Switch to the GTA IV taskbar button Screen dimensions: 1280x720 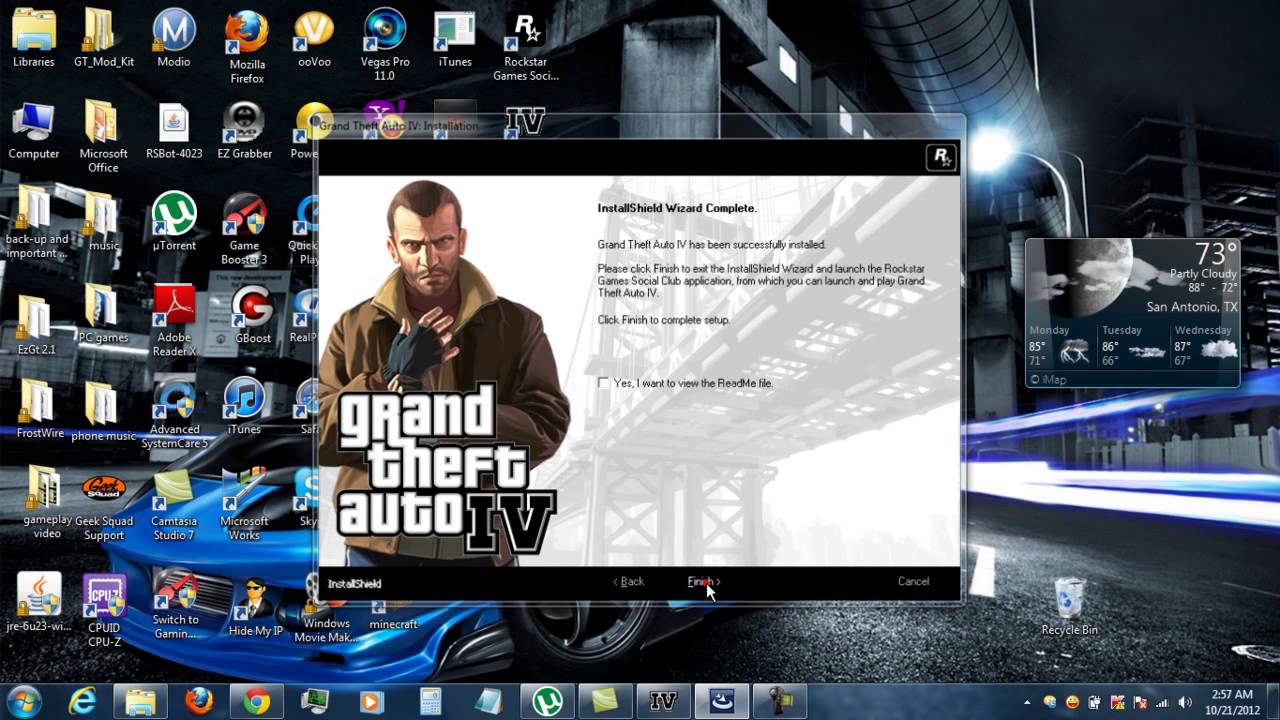pos(663,702)
